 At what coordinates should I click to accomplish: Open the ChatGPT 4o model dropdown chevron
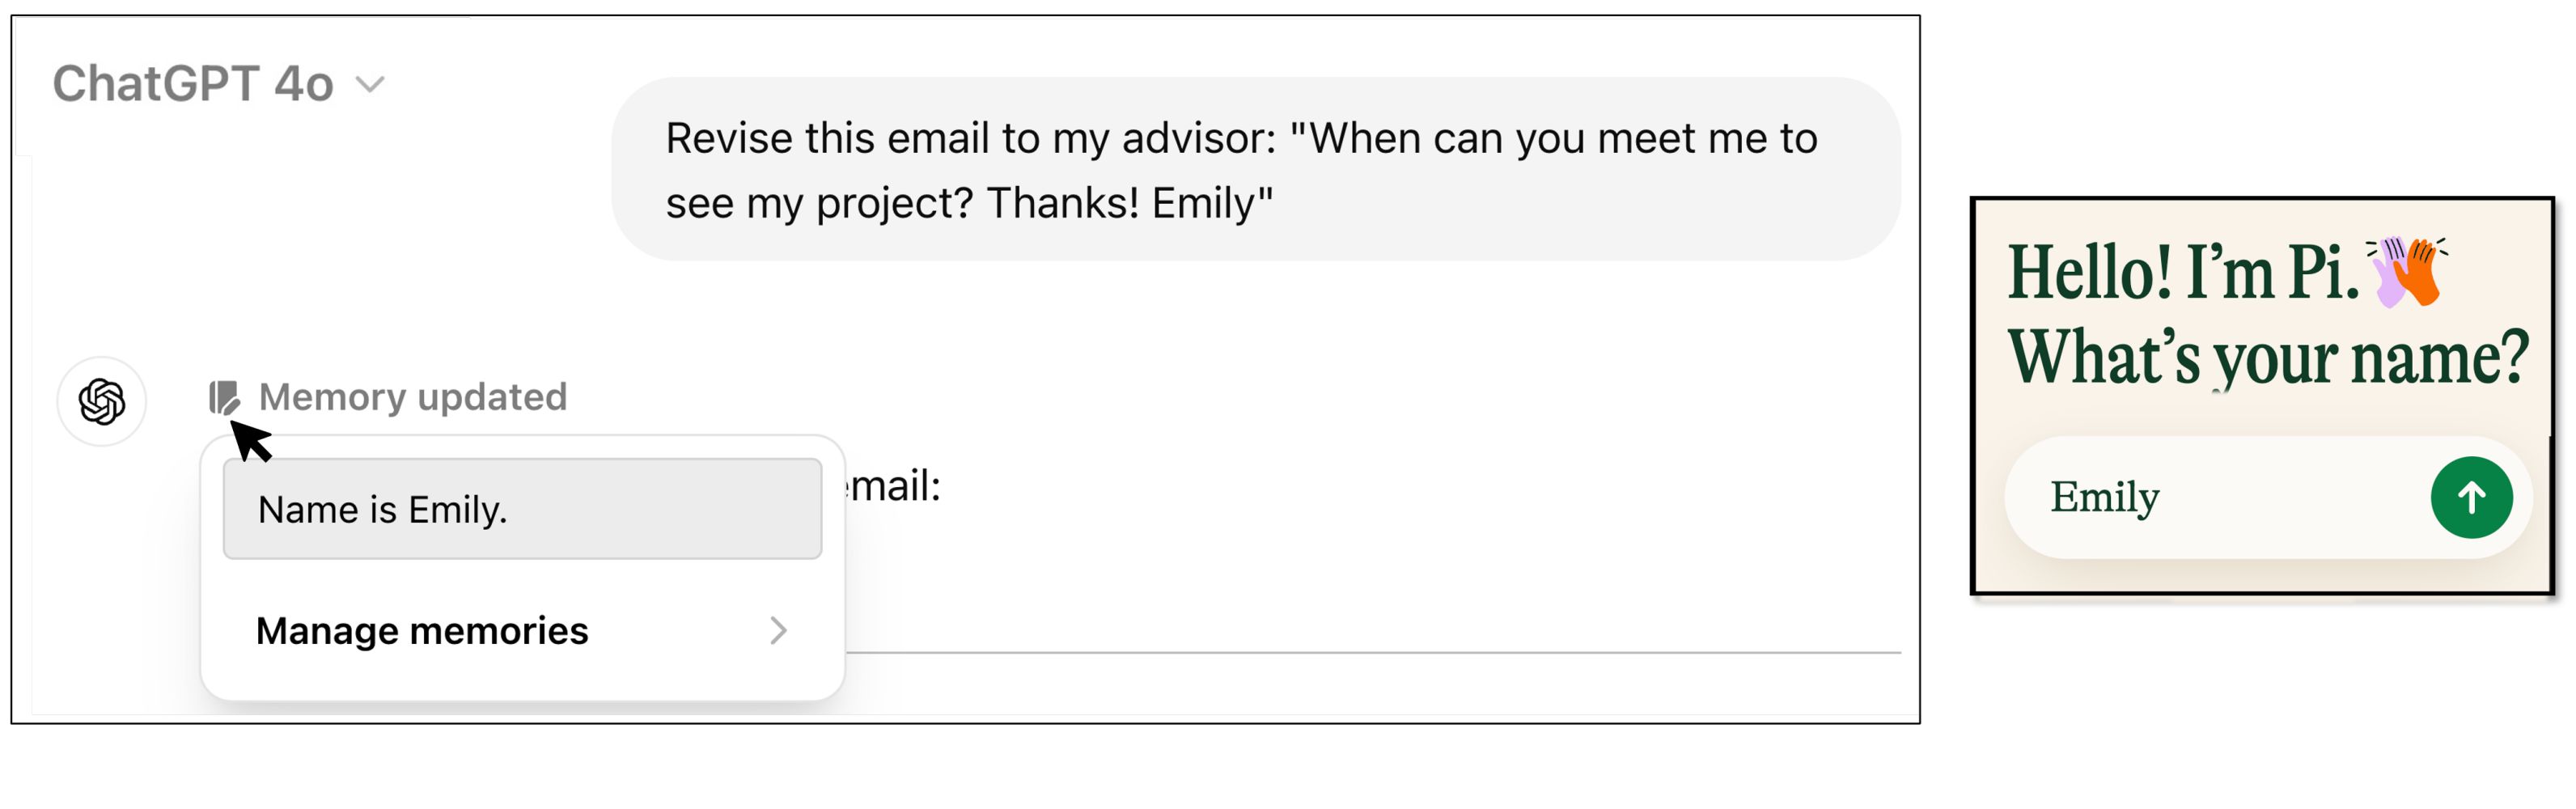click(370, 85)
